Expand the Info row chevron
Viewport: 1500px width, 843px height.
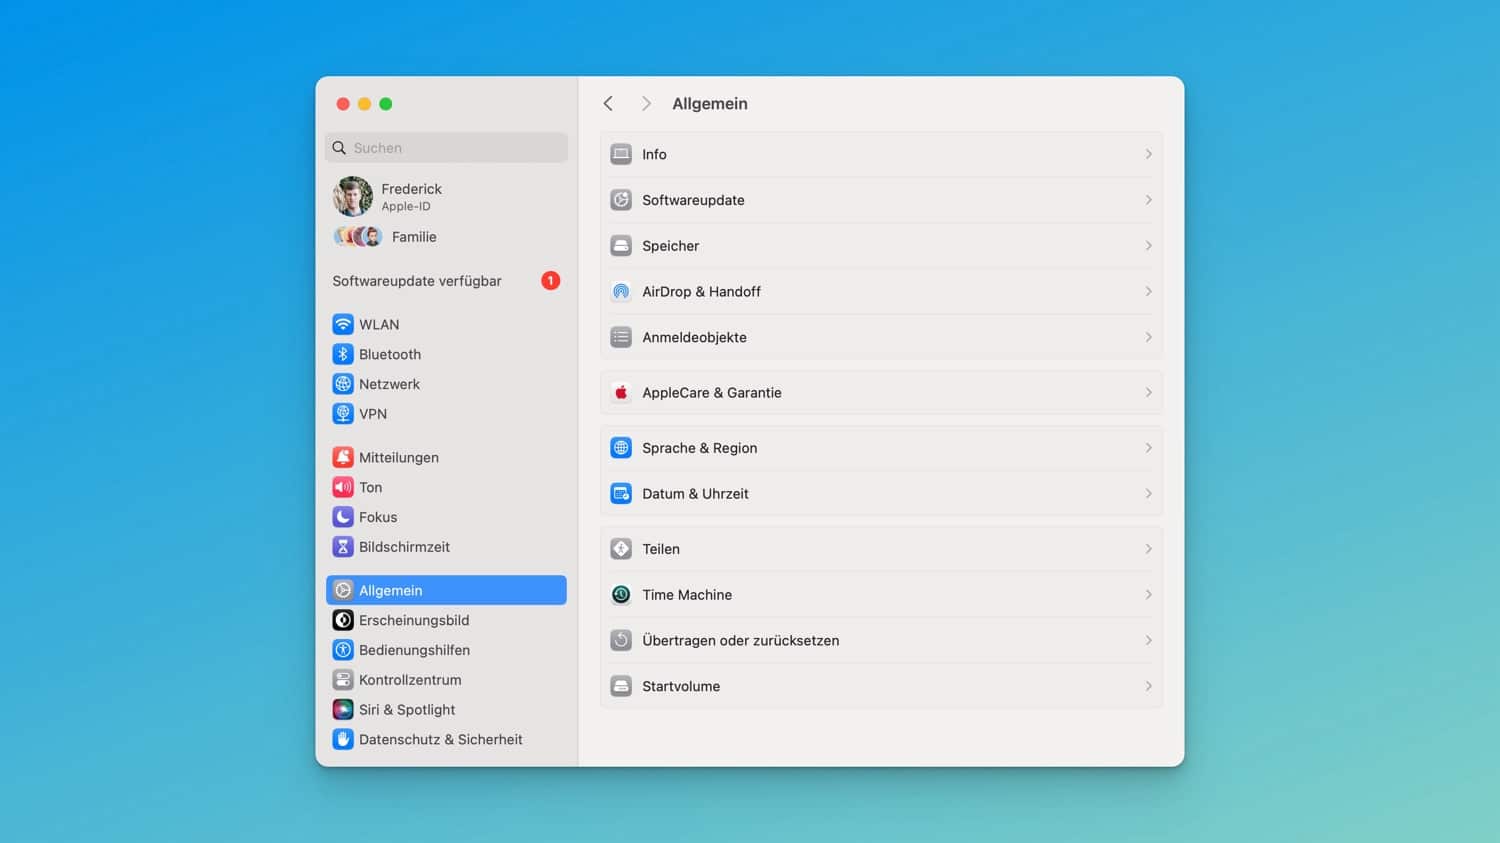(x=1148, y=154)
